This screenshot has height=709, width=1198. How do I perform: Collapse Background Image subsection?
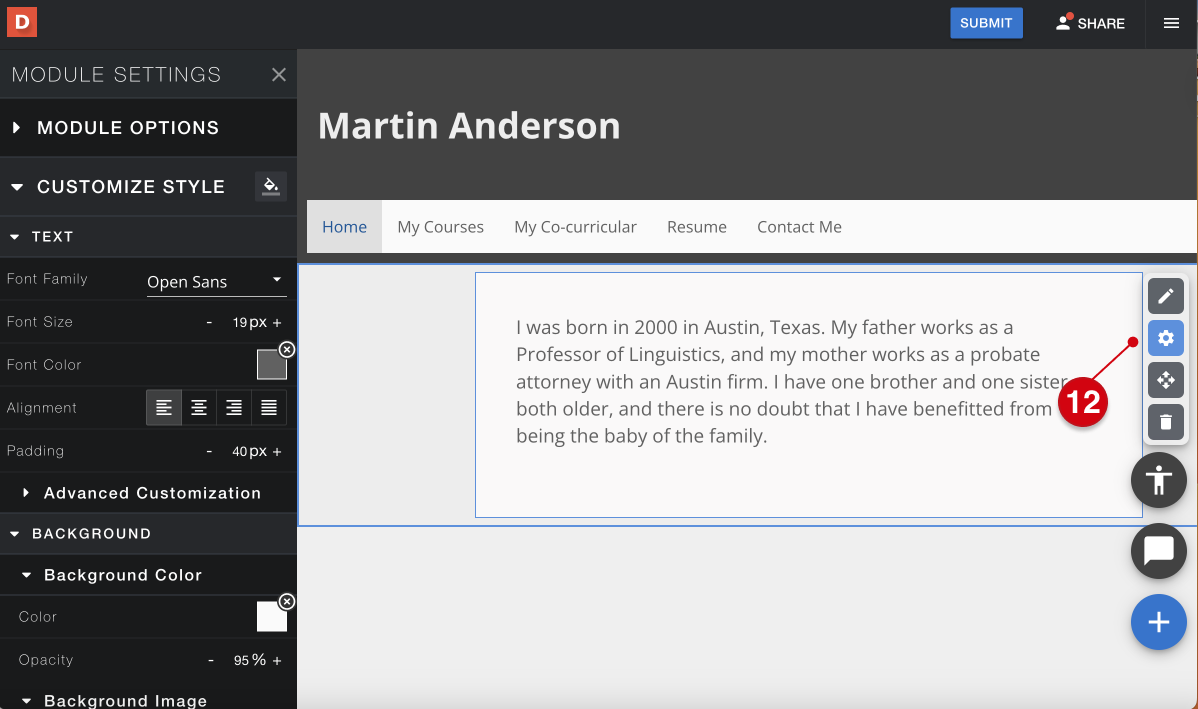pyautogui.click(x=148, y=700)
